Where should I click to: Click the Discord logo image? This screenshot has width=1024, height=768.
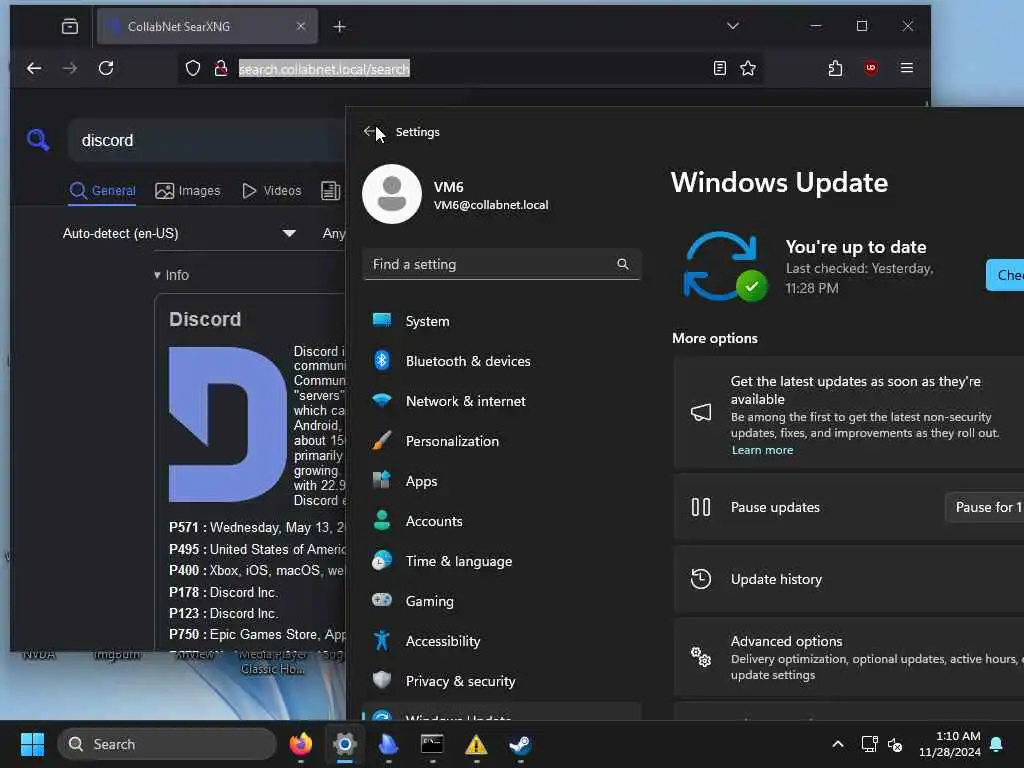point(228,424)
